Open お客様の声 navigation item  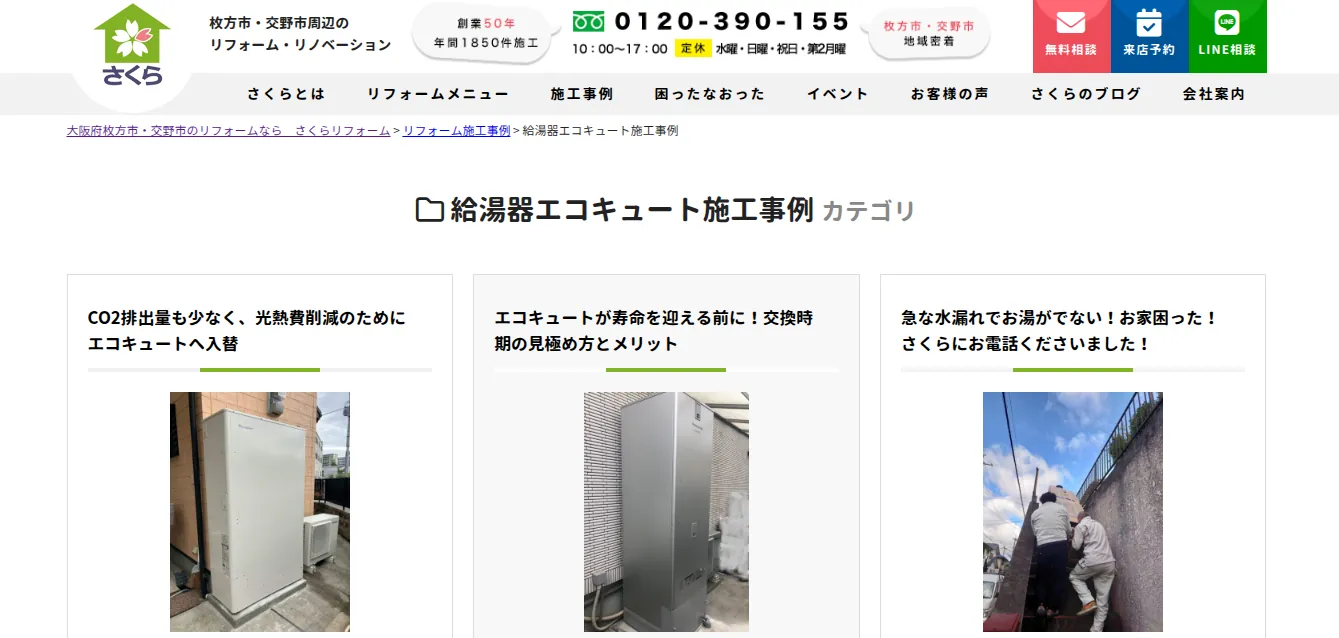tap(949, 94)
